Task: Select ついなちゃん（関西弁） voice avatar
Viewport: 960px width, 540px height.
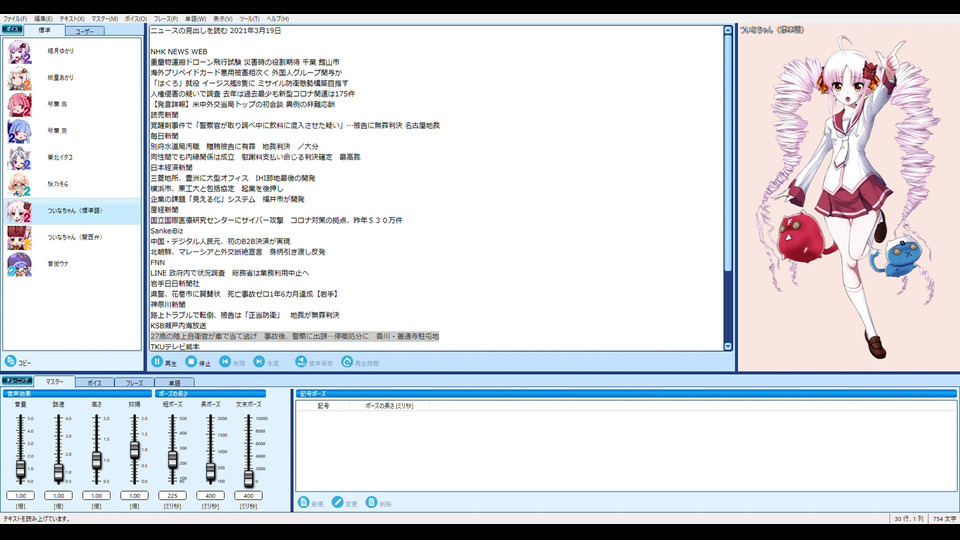Action: tap(20, 238)
